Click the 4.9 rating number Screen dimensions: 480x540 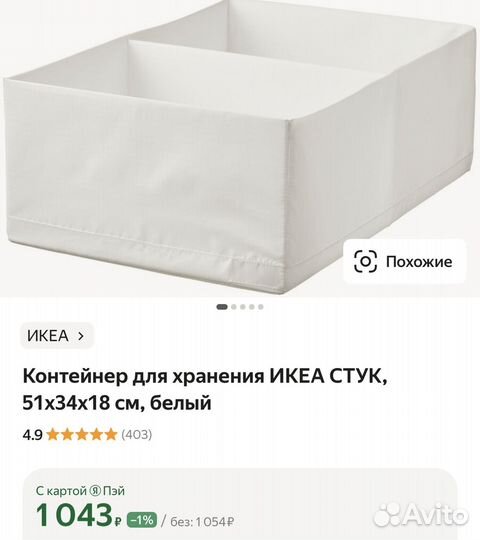[x=32, y=435]
